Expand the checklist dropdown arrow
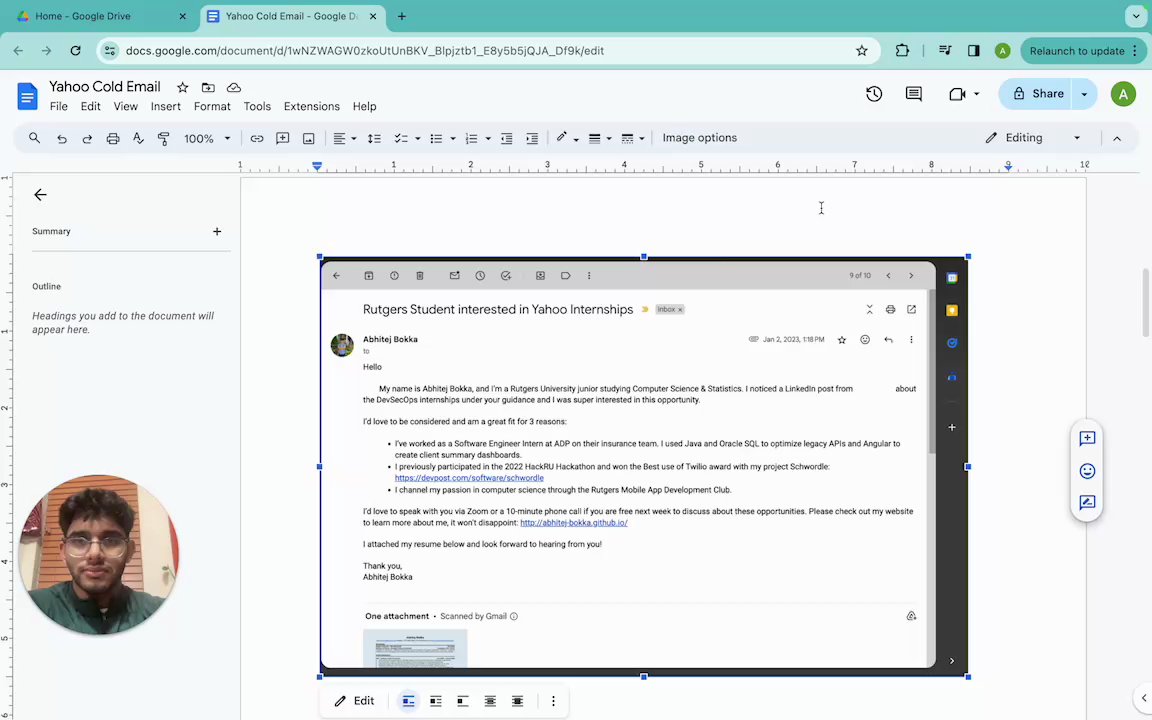This screenshot has width=1152, height=720. (417, 138)
